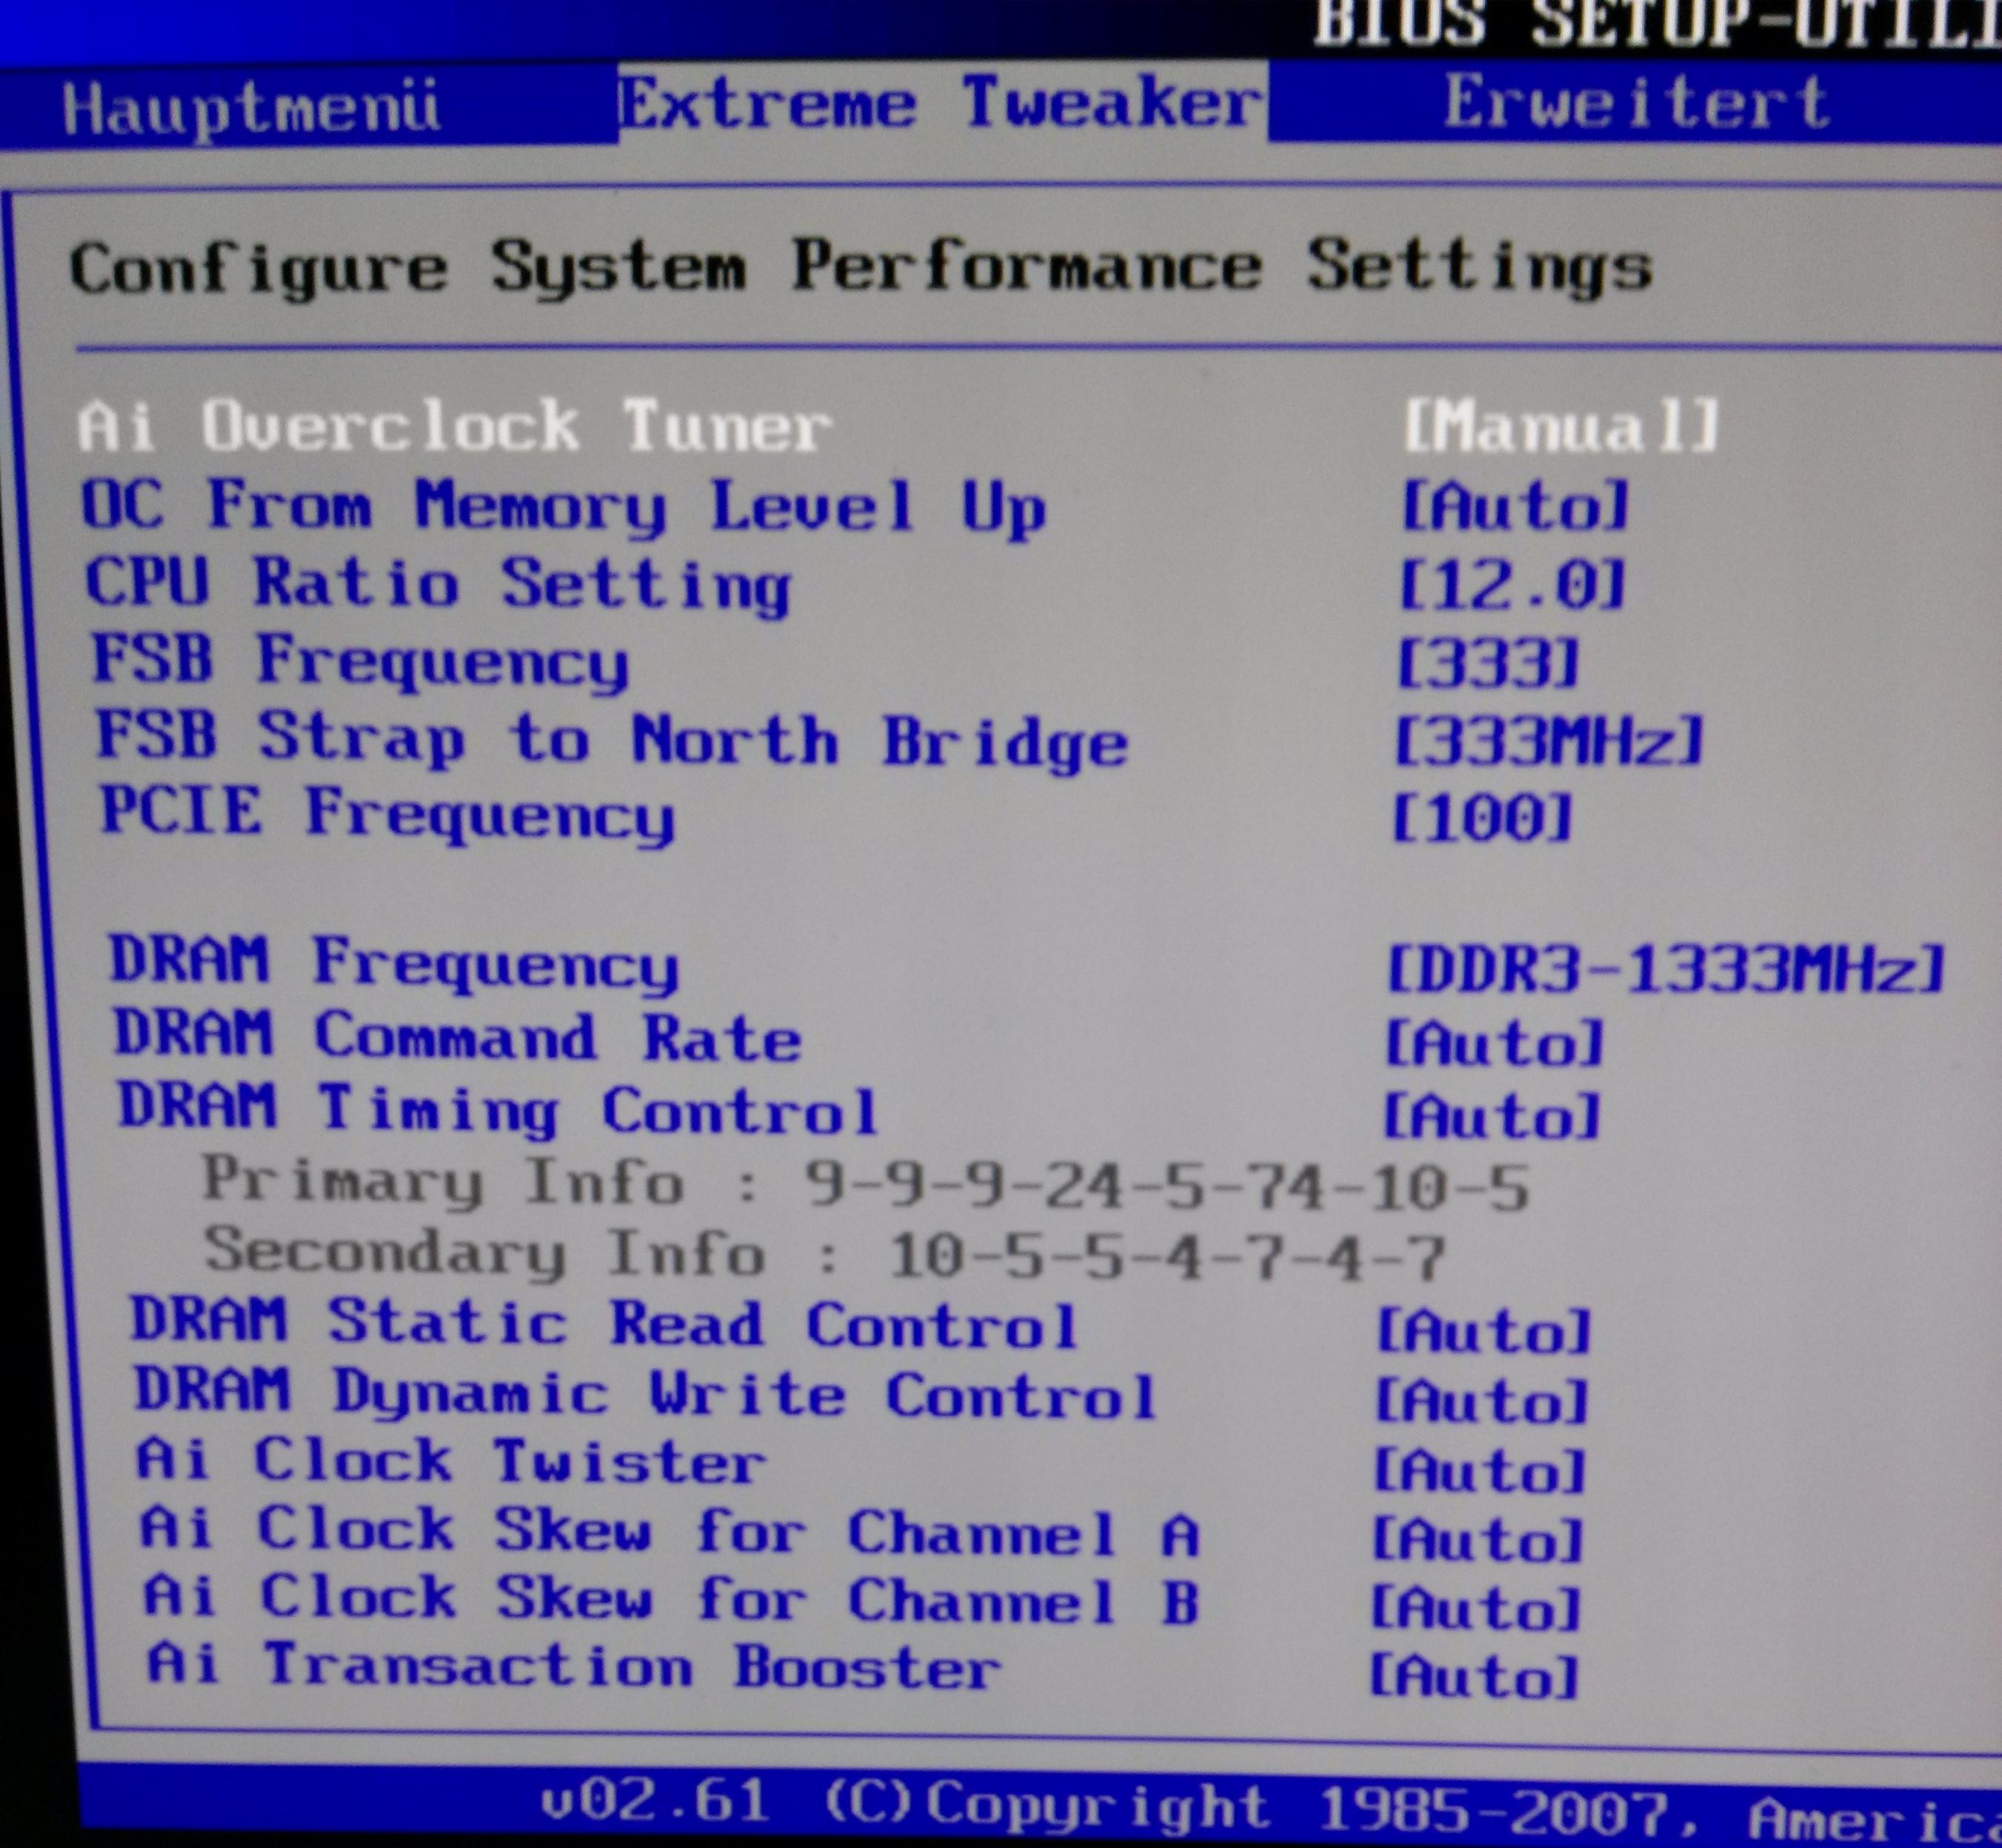Image resolution: width=2002 pixels, height=1848 pixels.
Task: Toggle DRAM Dynamic Write Control setting
Action: [x=1481, y=1401]
